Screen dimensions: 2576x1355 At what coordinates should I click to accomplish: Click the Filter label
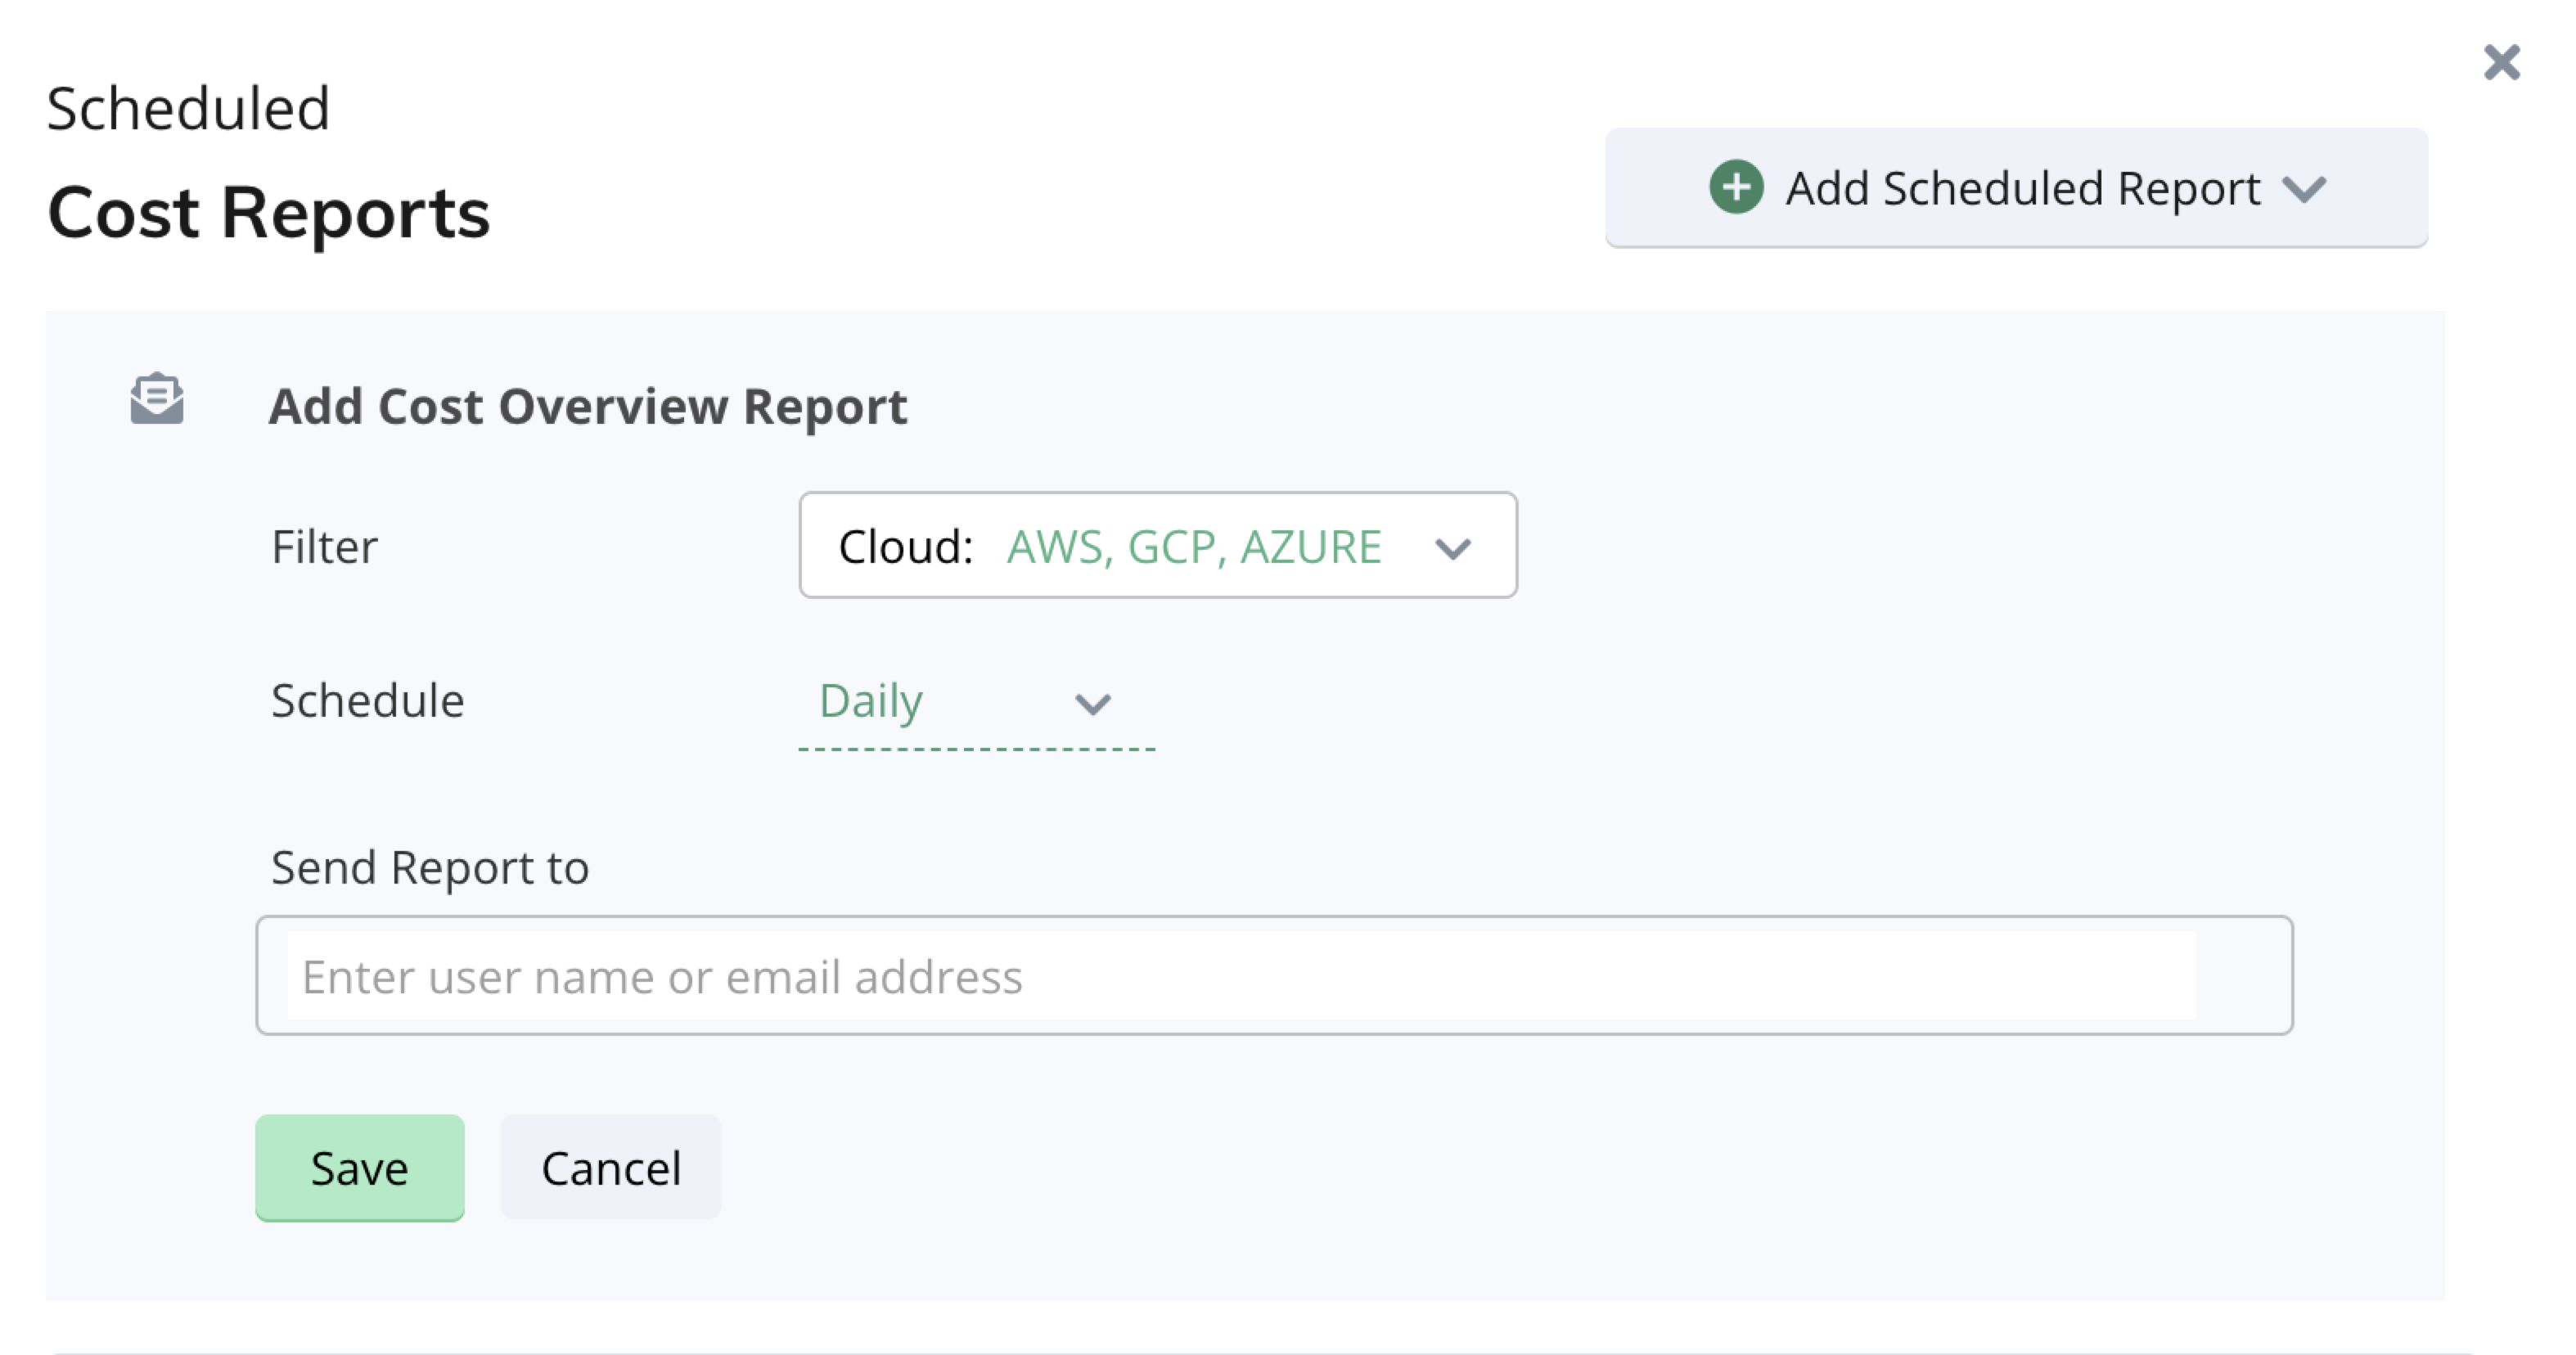coord(324,547)
